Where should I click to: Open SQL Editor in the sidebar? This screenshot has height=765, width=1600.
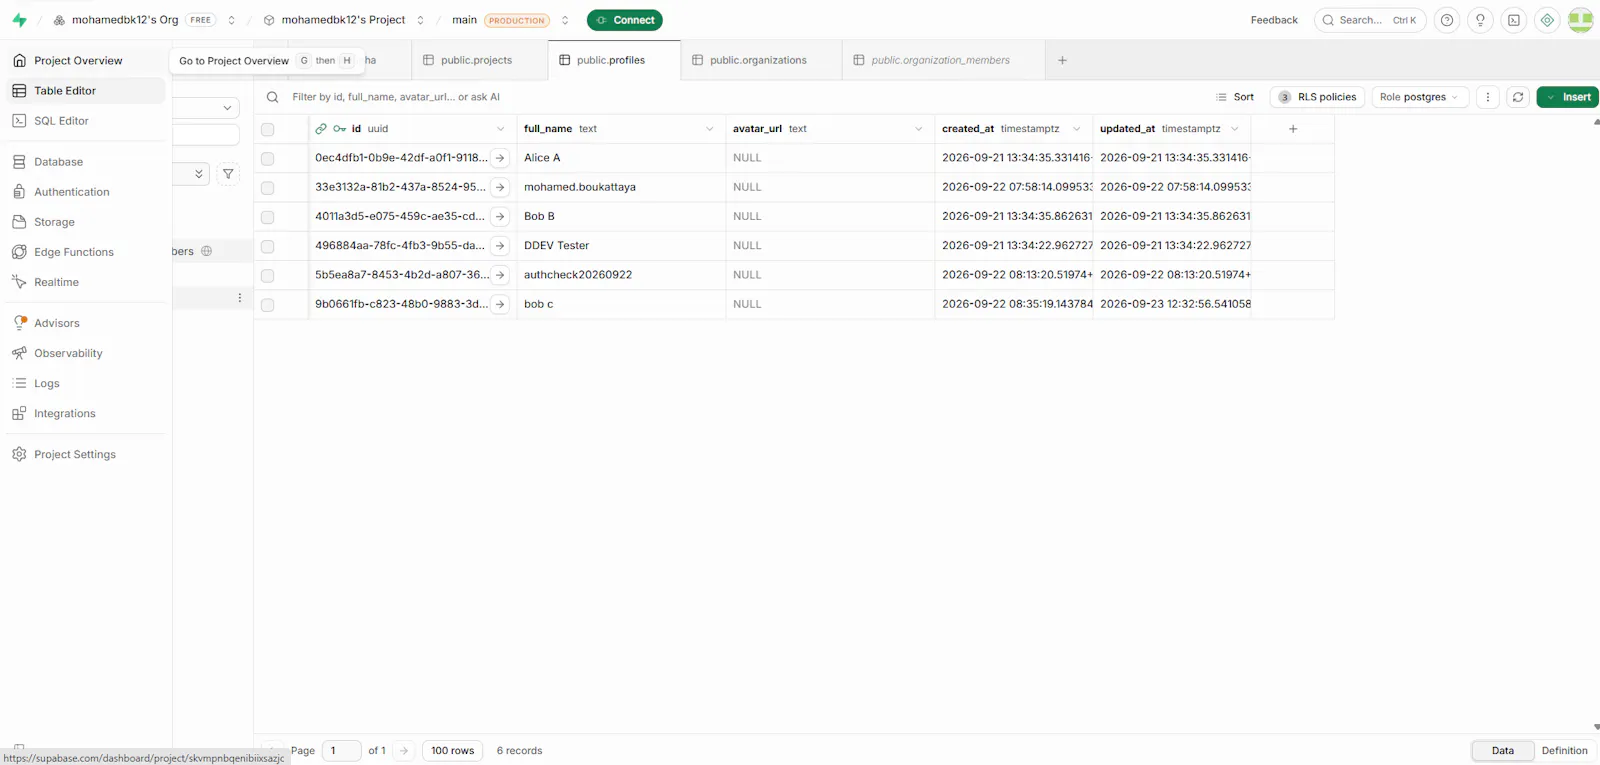click(x=86, y=121)
